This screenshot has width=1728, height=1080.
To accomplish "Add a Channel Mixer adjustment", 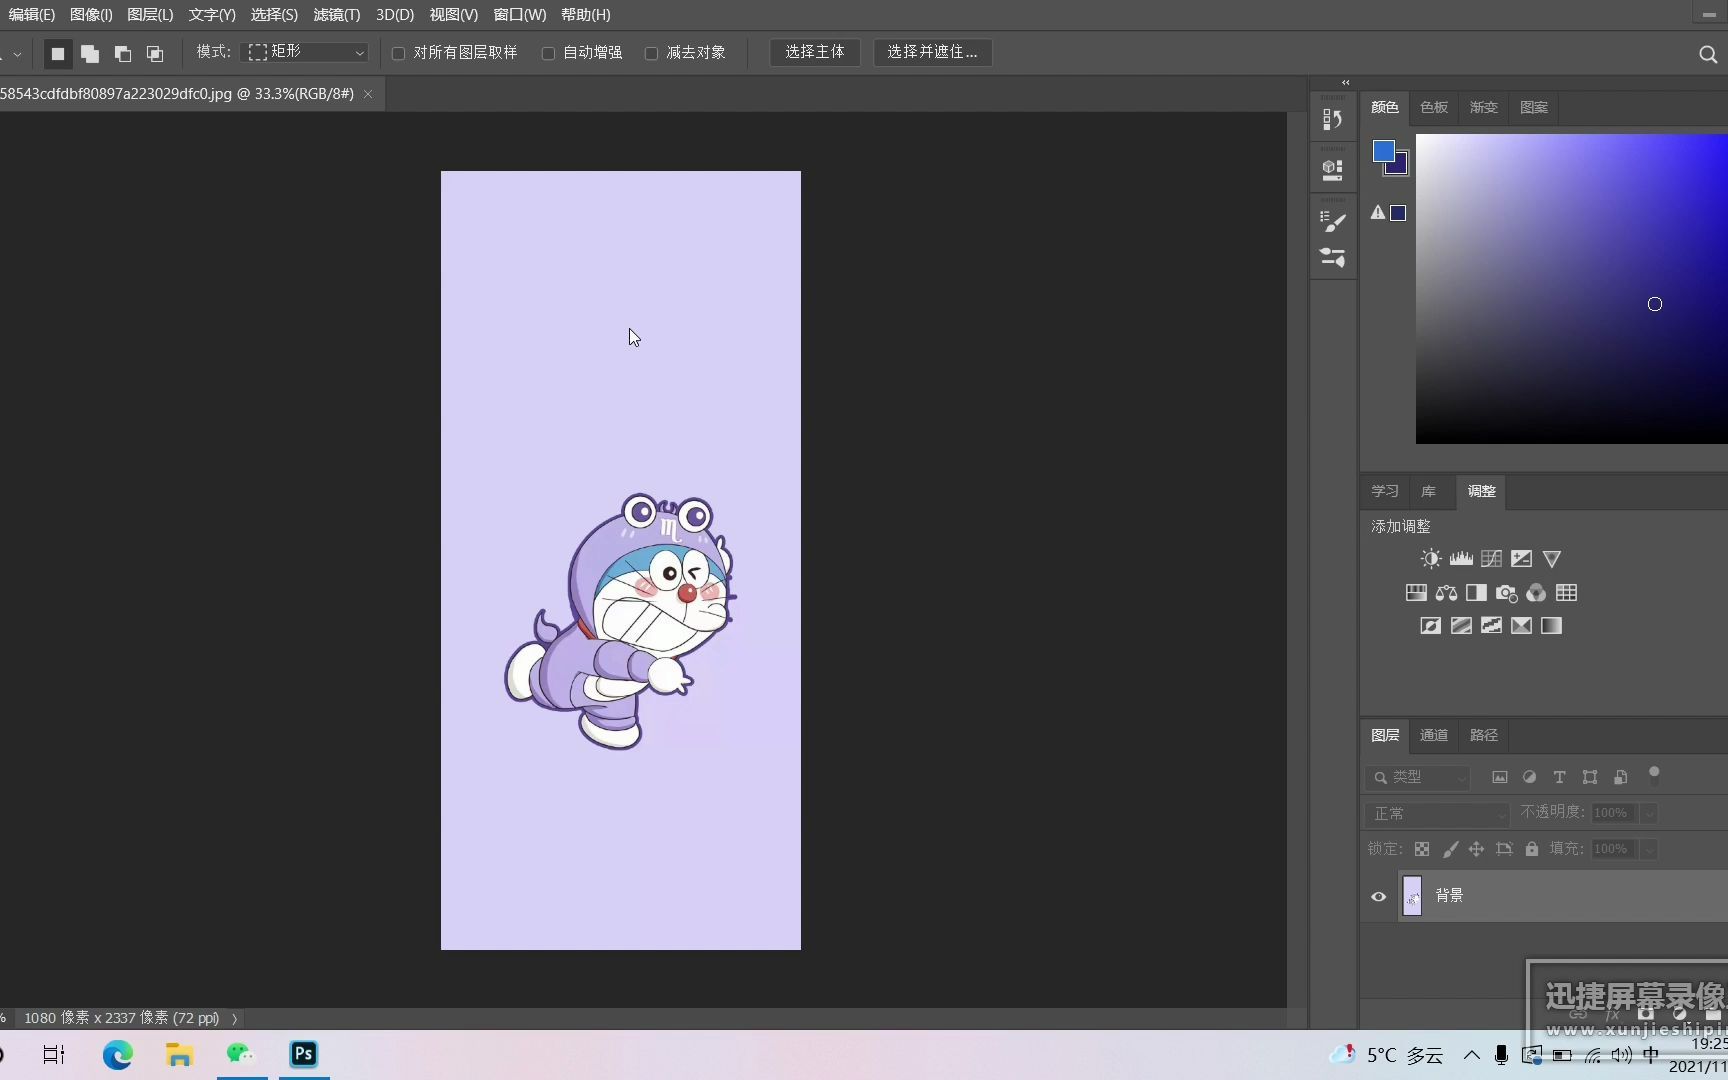I will click(x=1536, y=592).
